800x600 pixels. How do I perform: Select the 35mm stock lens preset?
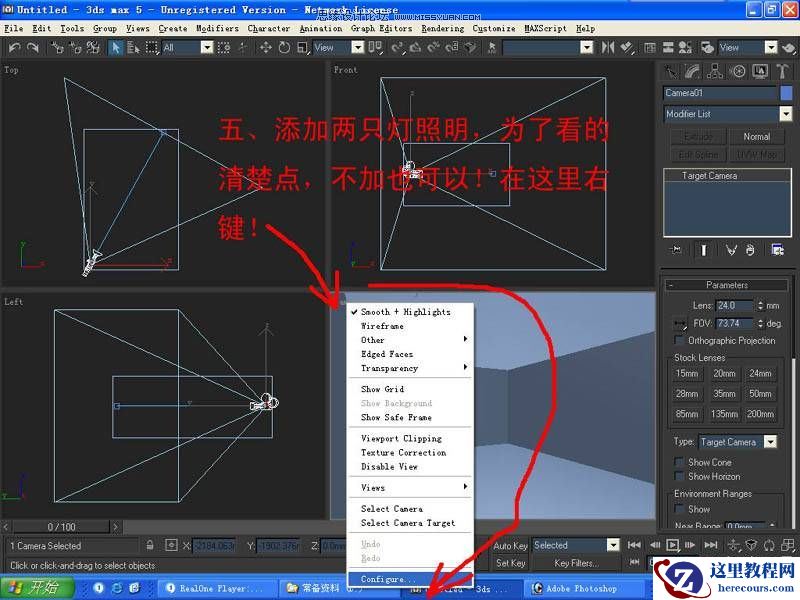(x=723, y=393)
